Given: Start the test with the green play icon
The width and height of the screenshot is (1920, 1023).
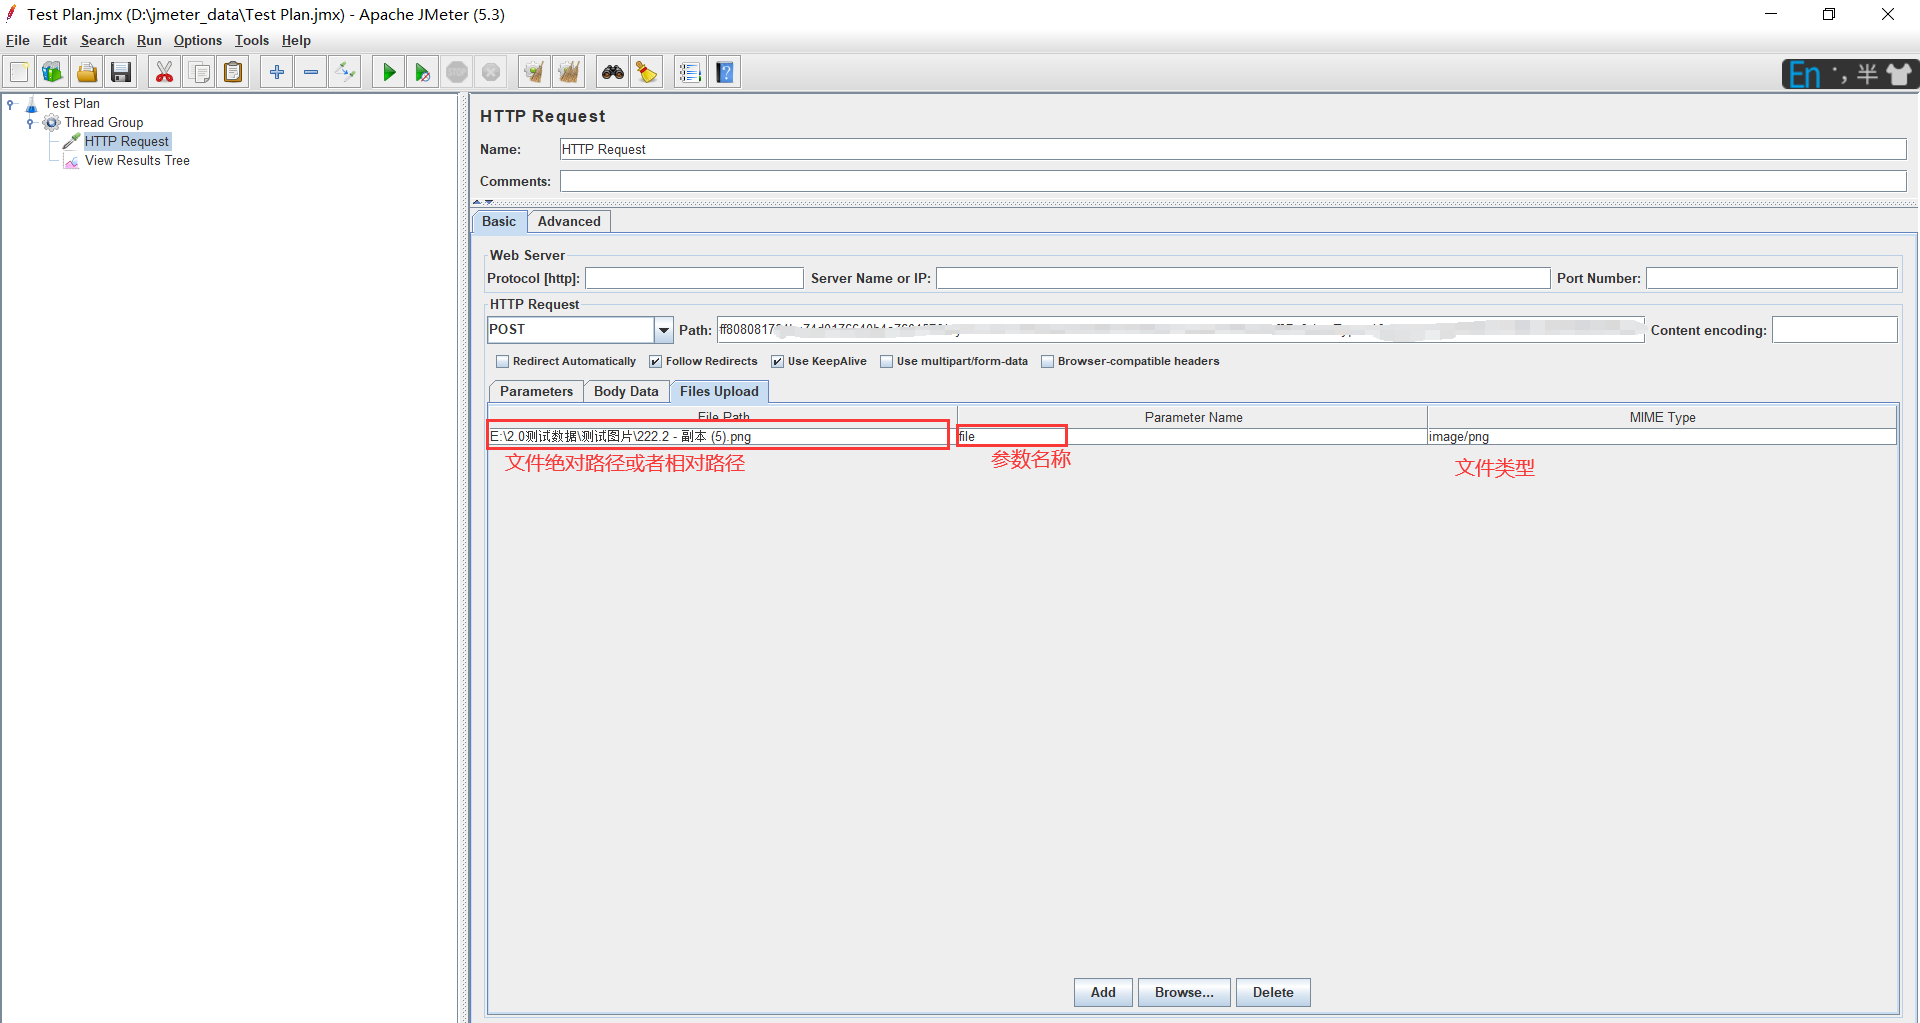Looking at the screenshot, I should click(389, 72).
